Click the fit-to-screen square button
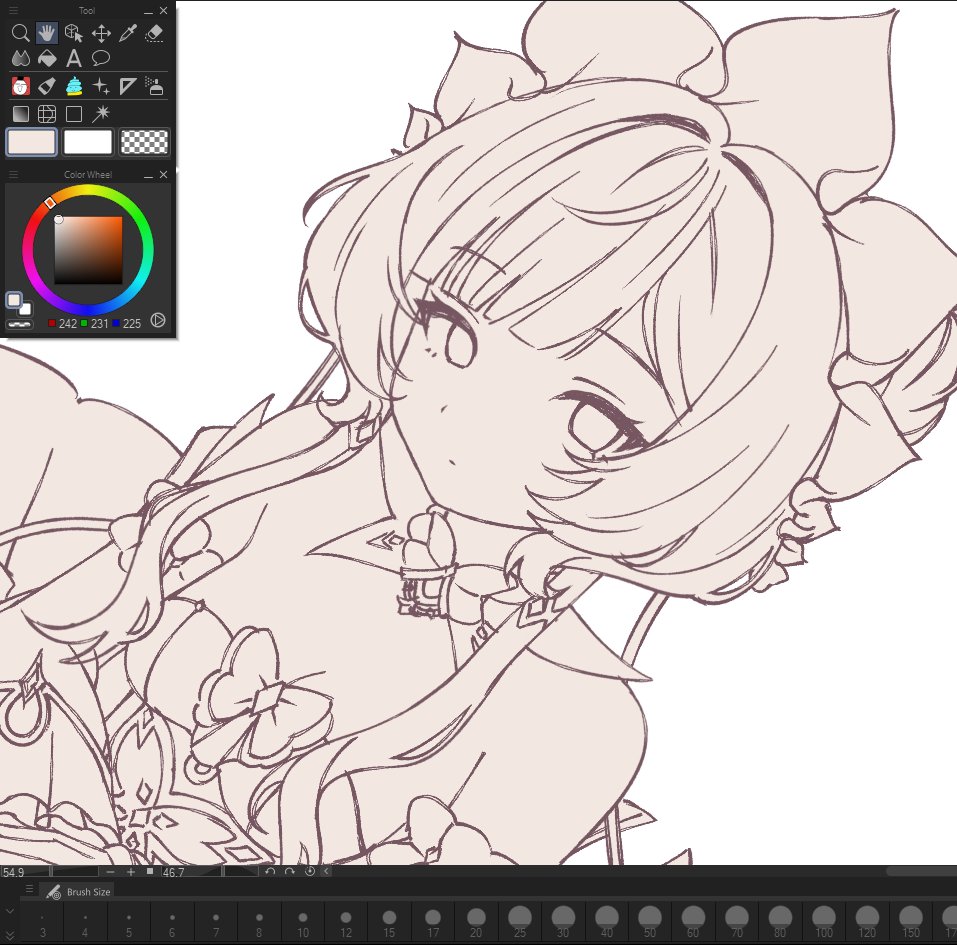957x945 pixels. point(150,872)
